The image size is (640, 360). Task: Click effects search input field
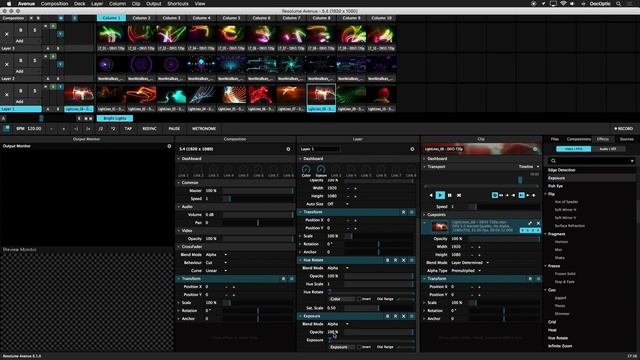click(x=591, y=161)
